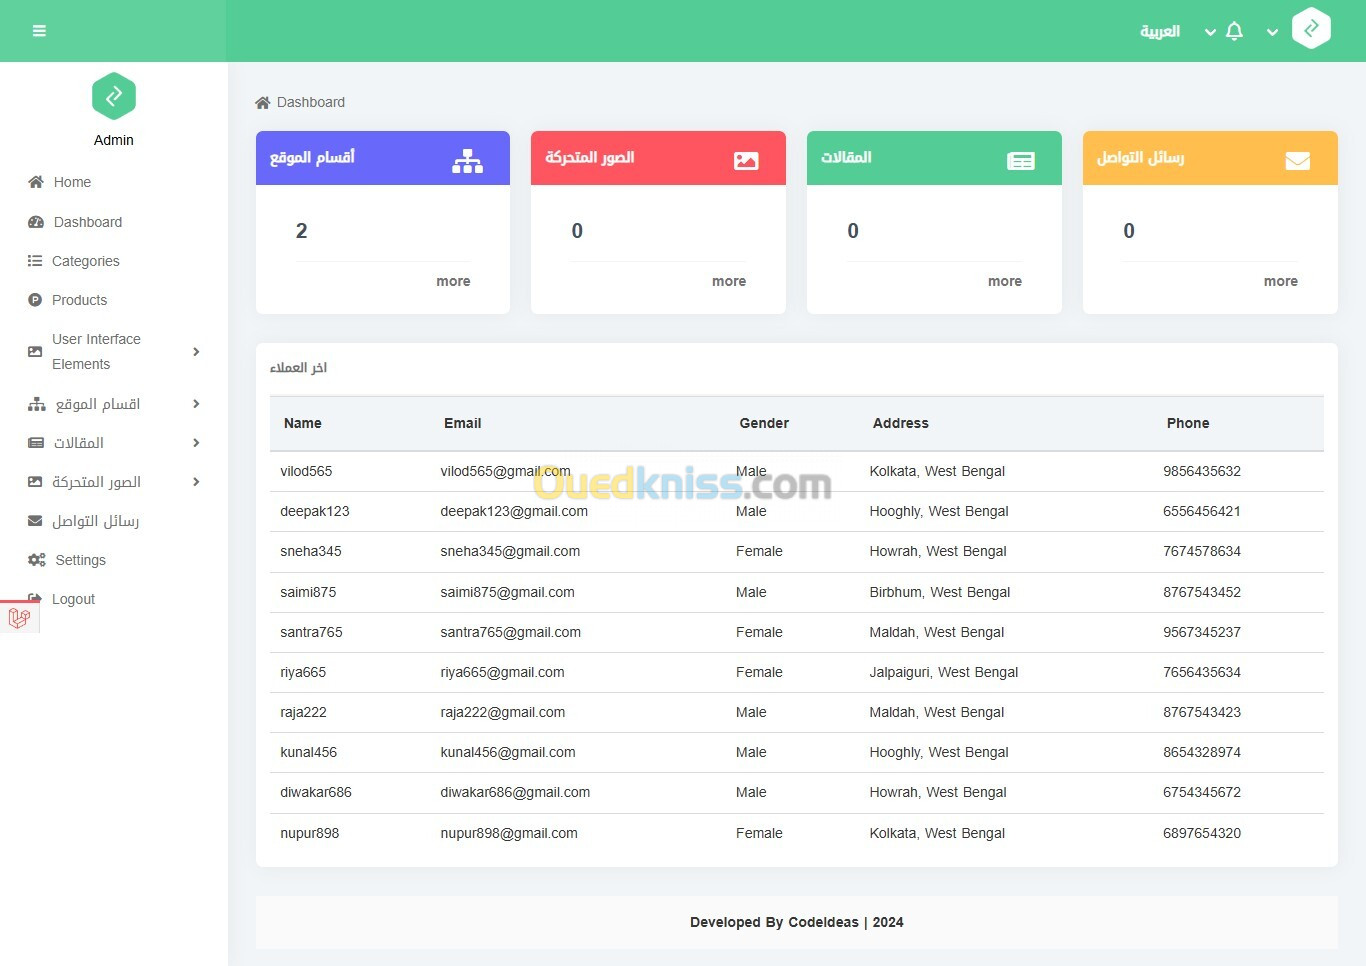1366x966 pixels.
Task: Click the رسائل التواصل envelope icon in sidebar
Action: (35, 521)
